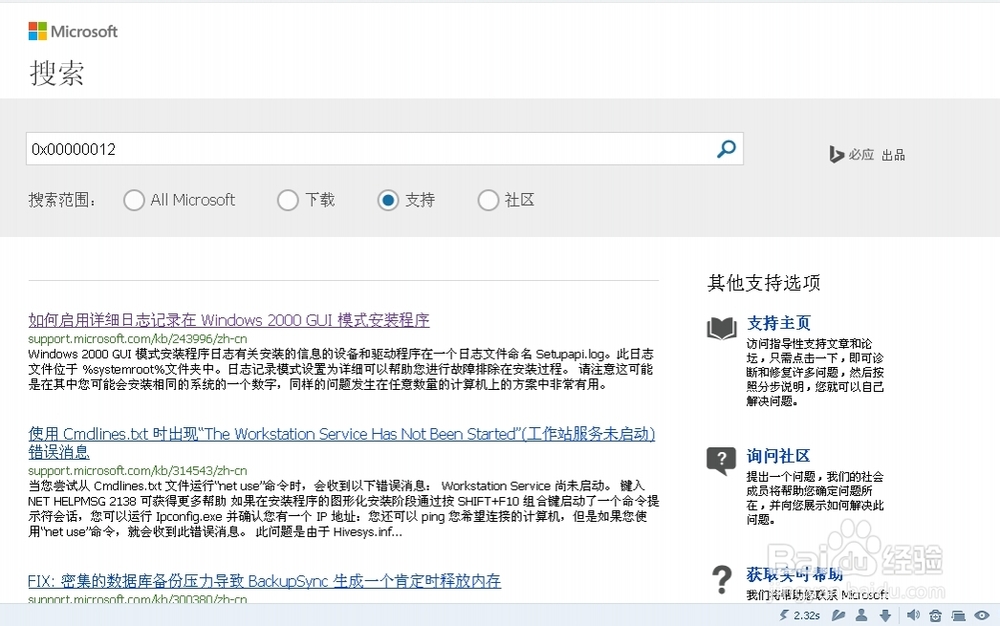
Task: Click the 2.32s load time text
Action: tap(807, 615)
